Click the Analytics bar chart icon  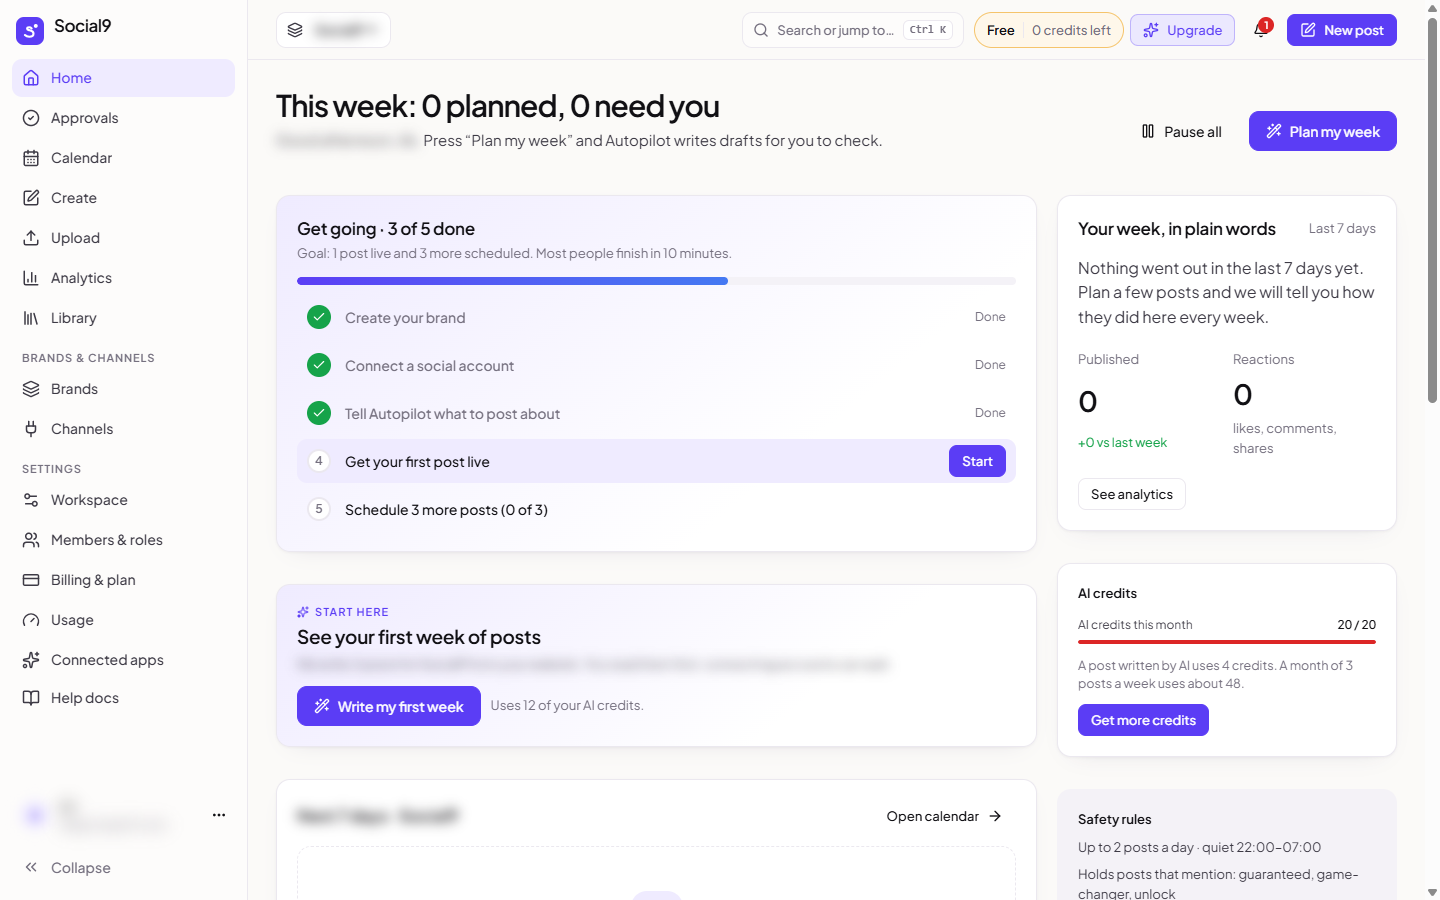[31, 278]
